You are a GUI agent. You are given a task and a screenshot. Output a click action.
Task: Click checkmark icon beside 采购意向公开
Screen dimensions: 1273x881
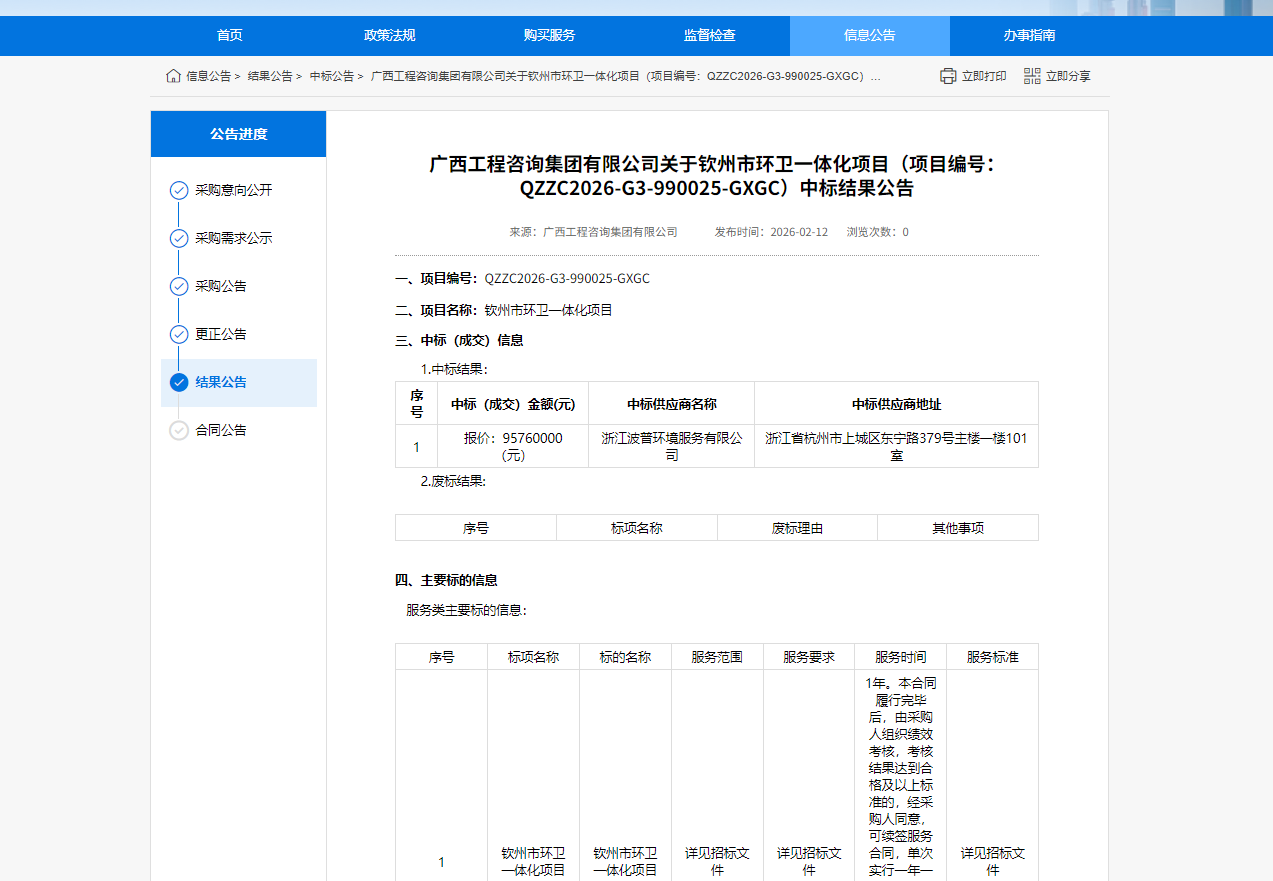pos(179,190)
